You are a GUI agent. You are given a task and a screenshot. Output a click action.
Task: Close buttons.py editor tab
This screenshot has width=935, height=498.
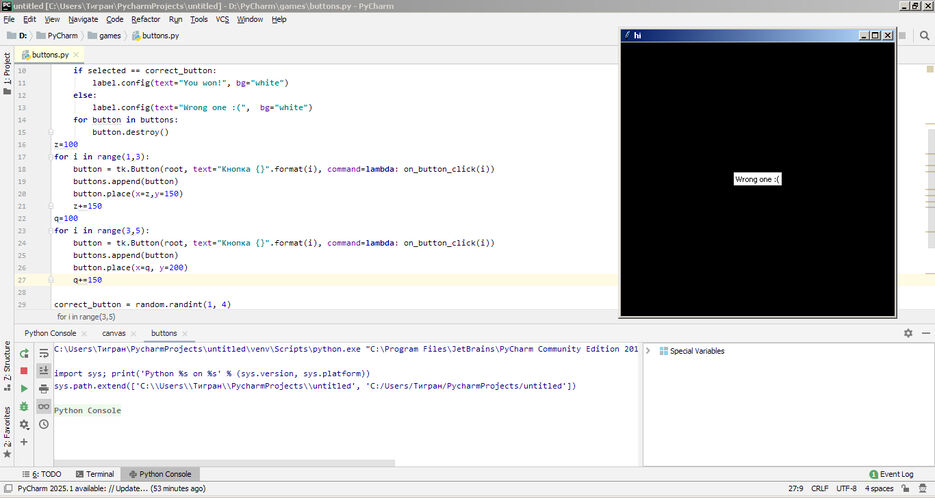tap(76, 55)
